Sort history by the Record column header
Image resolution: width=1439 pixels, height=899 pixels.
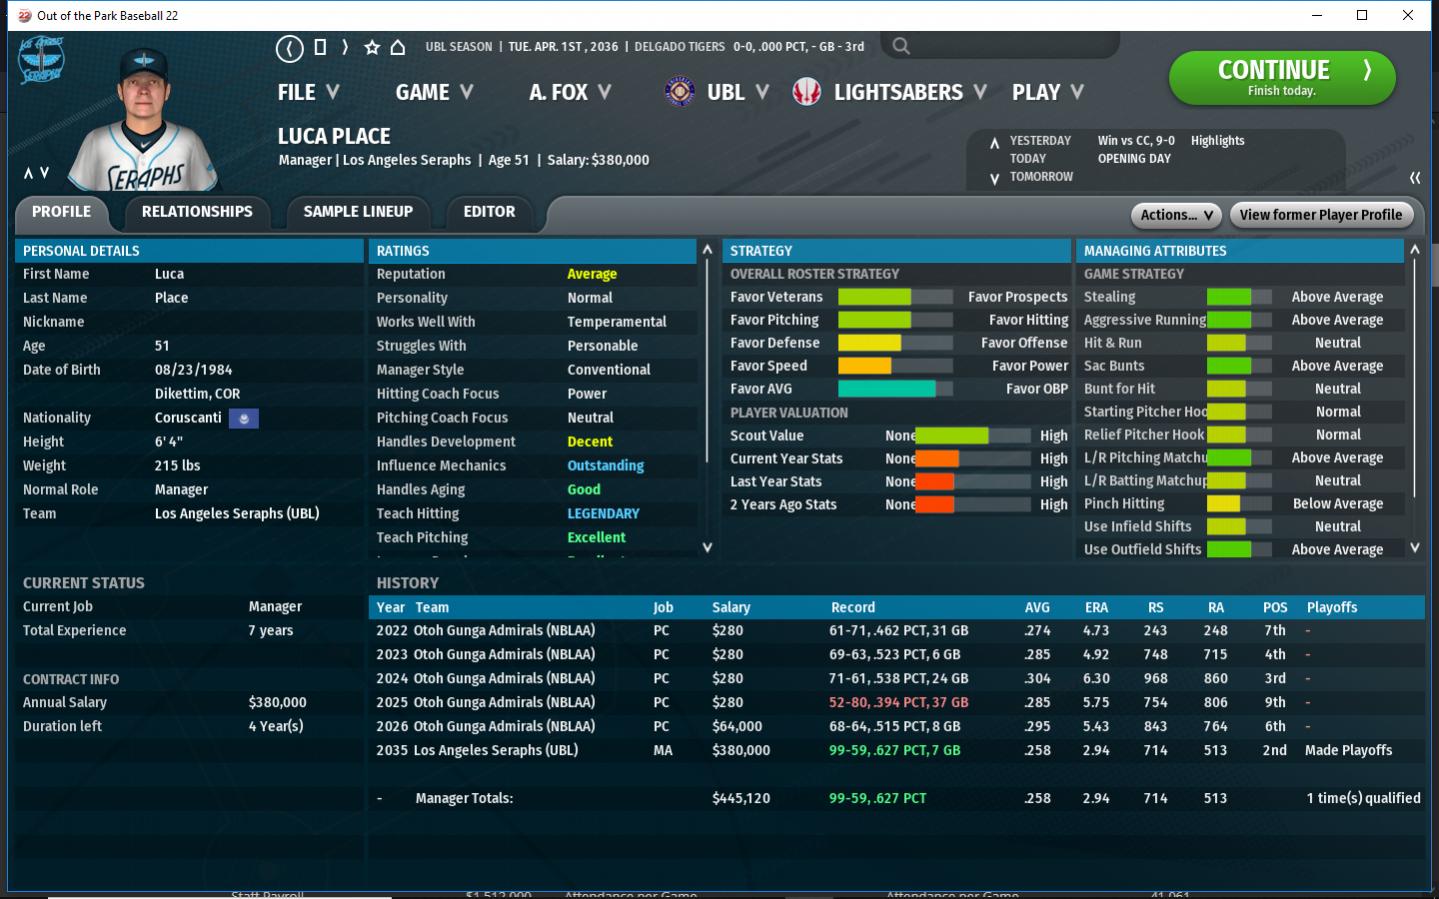pos(853,608)
